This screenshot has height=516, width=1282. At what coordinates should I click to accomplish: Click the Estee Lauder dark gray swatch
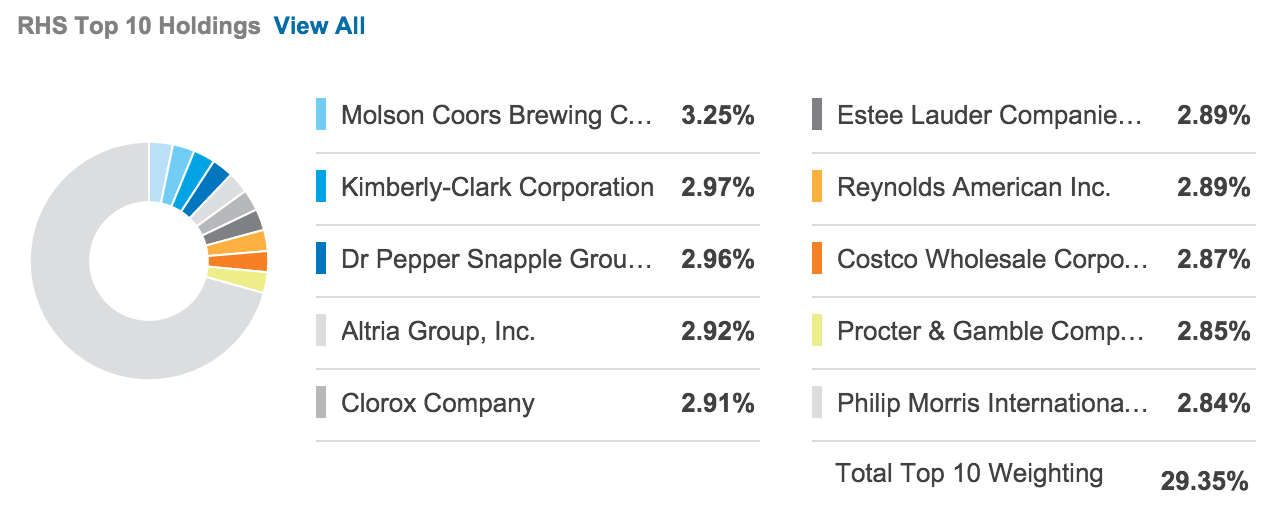817,115
